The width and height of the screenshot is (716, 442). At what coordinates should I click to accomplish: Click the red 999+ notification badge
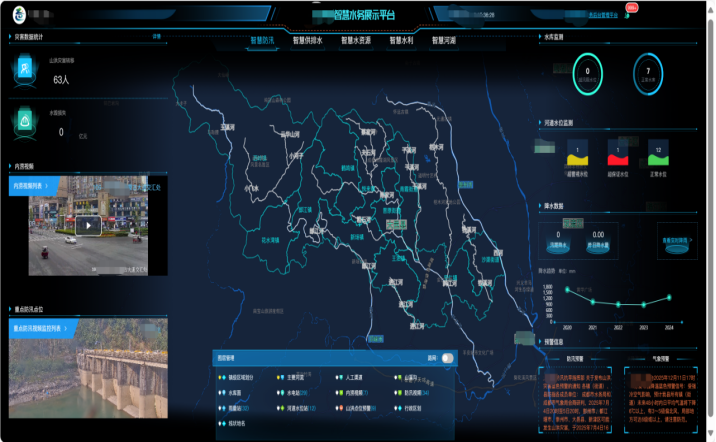pos(631,8)
